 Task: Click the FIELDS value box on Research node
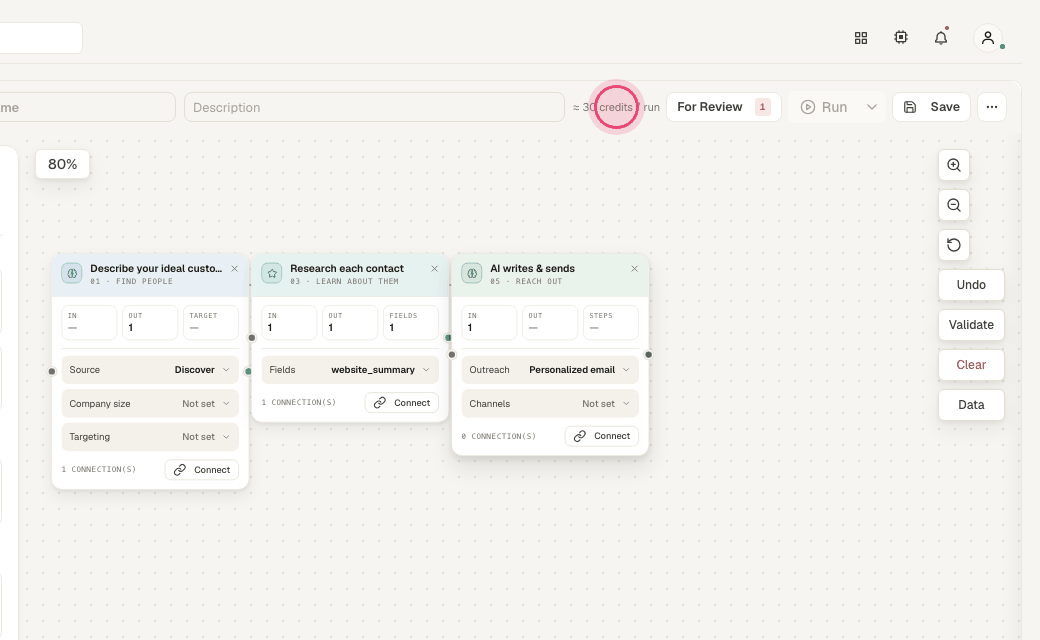pos(411,322)
